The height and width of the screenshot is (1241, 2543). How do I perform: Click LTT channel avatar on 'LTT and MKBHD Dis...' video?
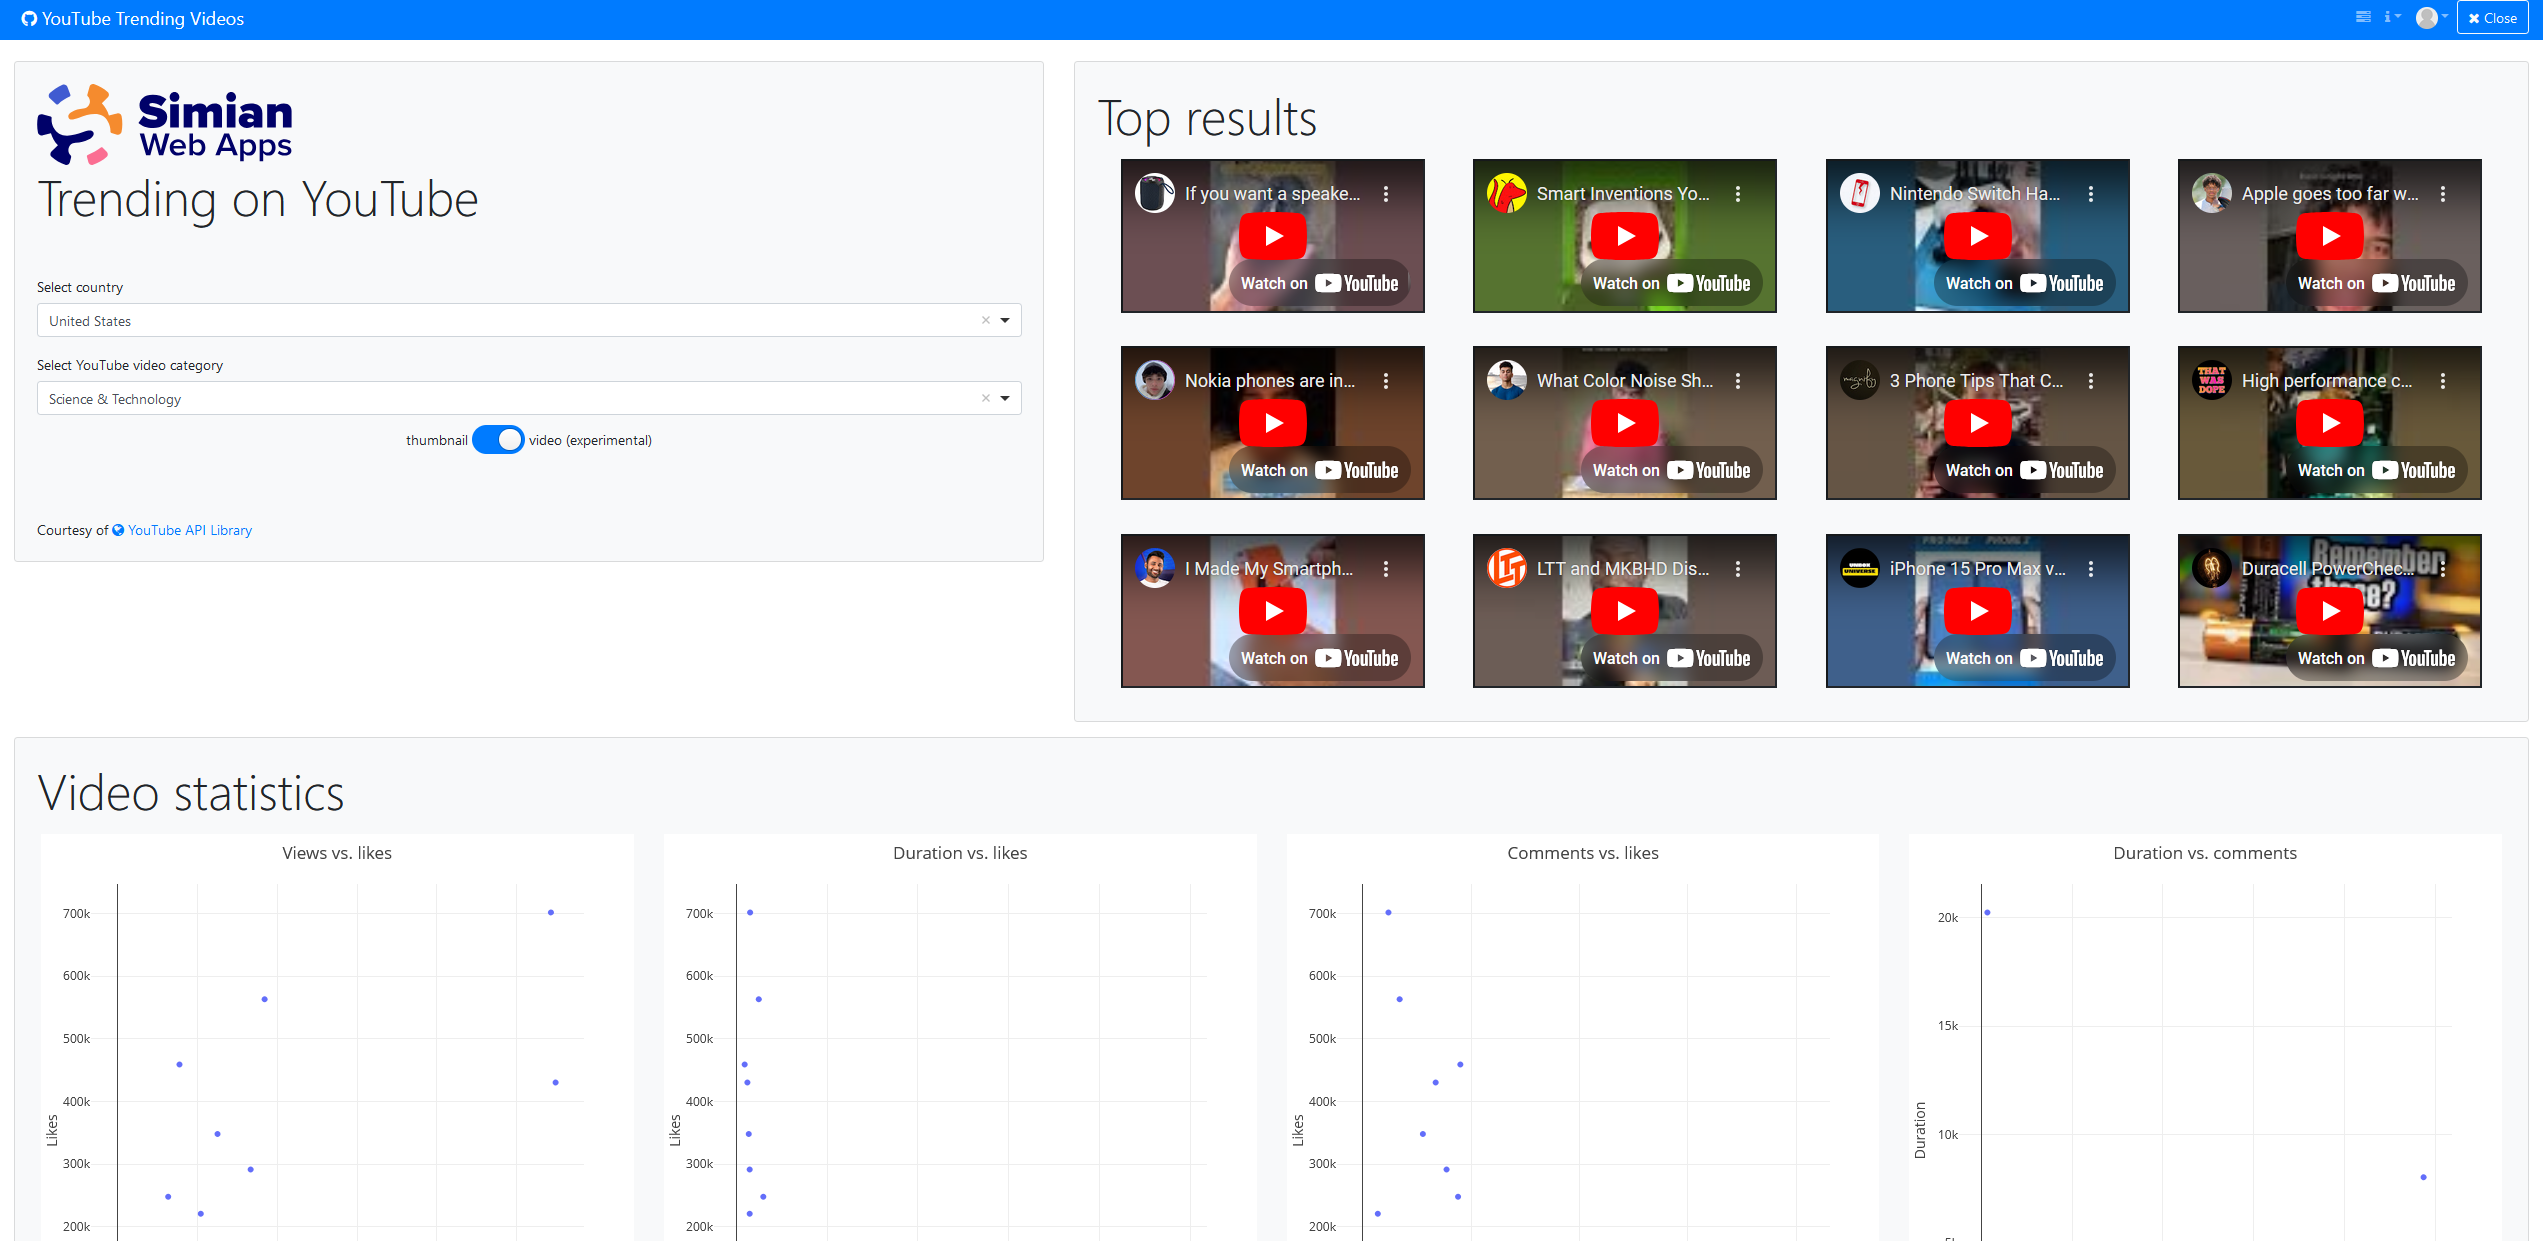point(1507,568)
